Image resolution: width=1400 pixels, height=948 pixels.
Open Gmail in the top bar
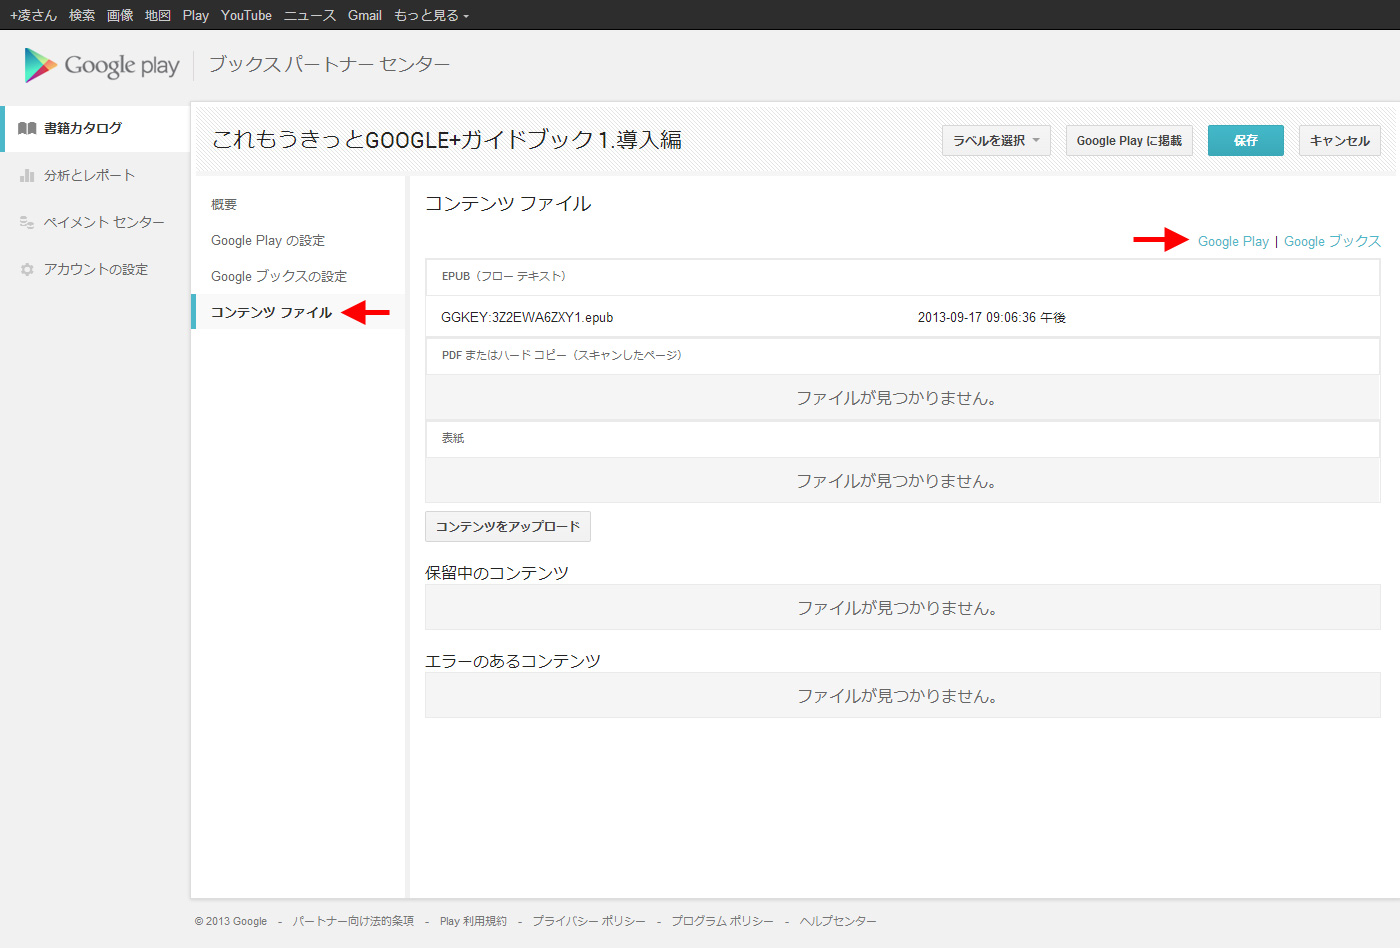(365, 15)
